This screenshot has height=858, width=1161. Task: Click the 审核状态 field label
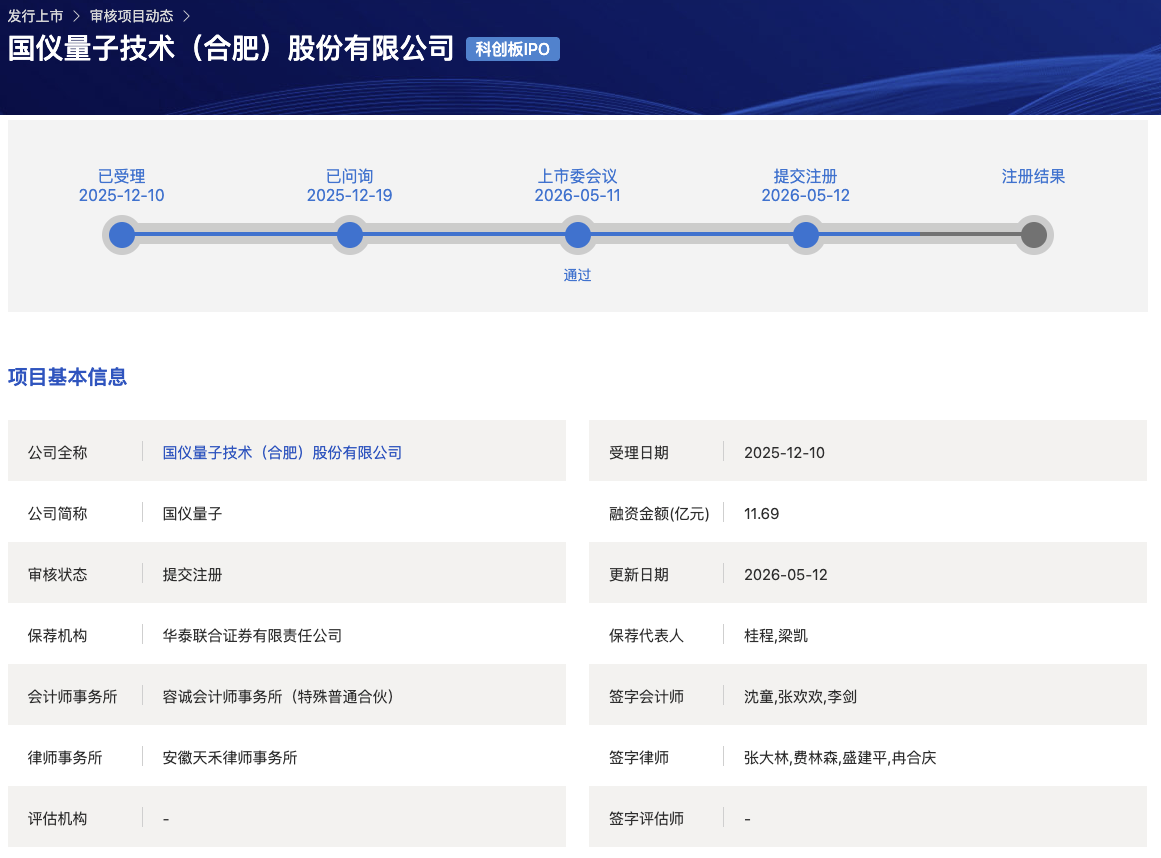[58, 574]
